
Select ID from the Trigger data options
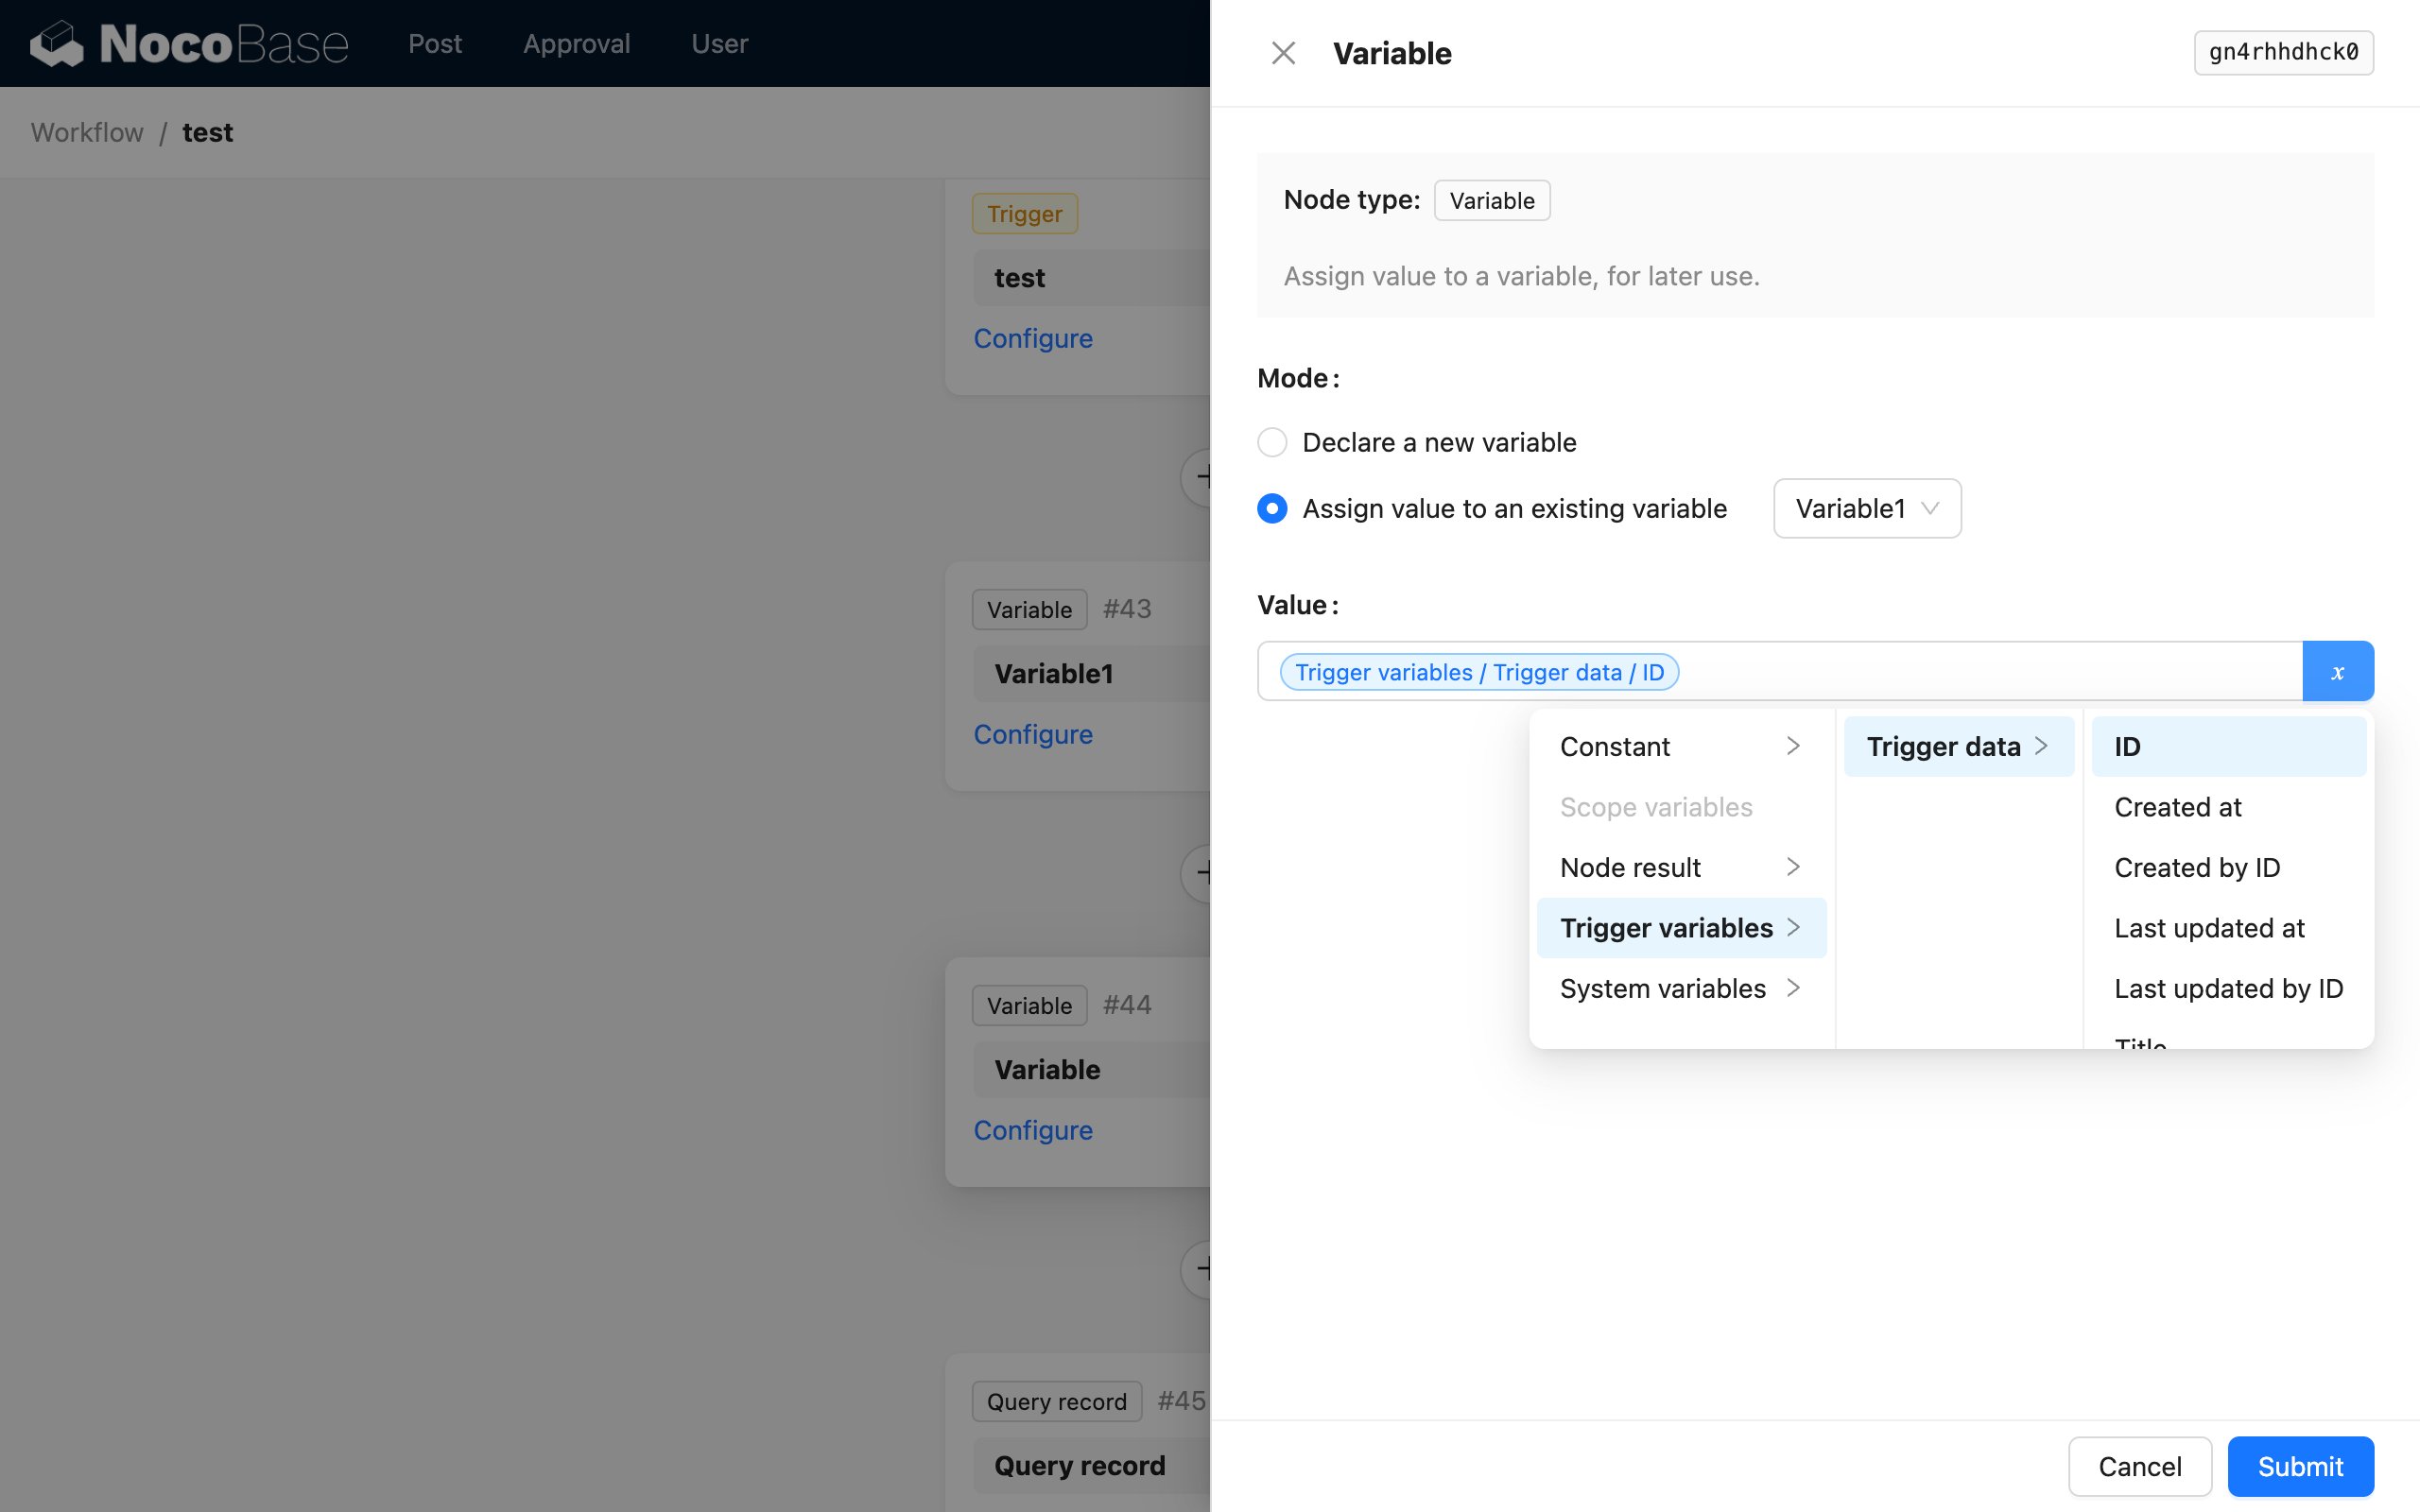pos(2128,745)
